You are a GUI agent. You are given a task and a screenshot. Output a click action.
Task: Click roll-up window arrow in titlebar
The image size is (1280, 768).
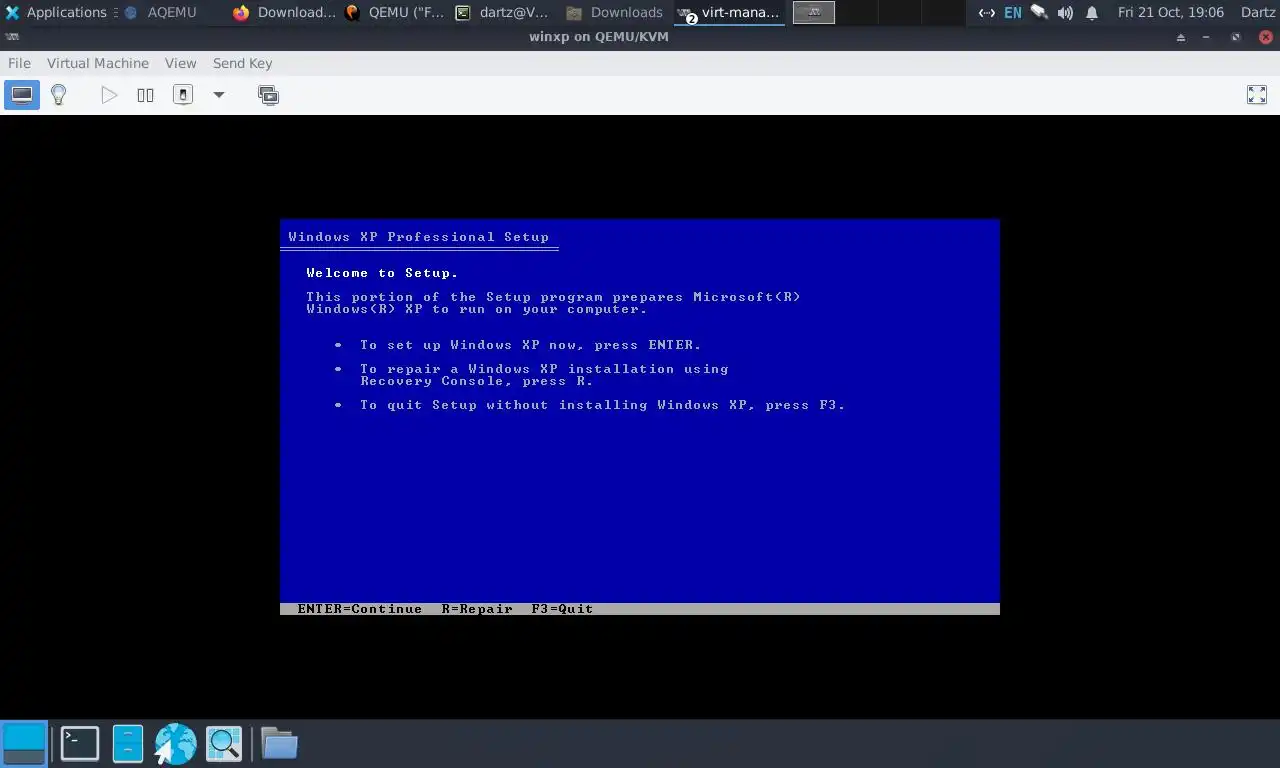(1181, 37)
